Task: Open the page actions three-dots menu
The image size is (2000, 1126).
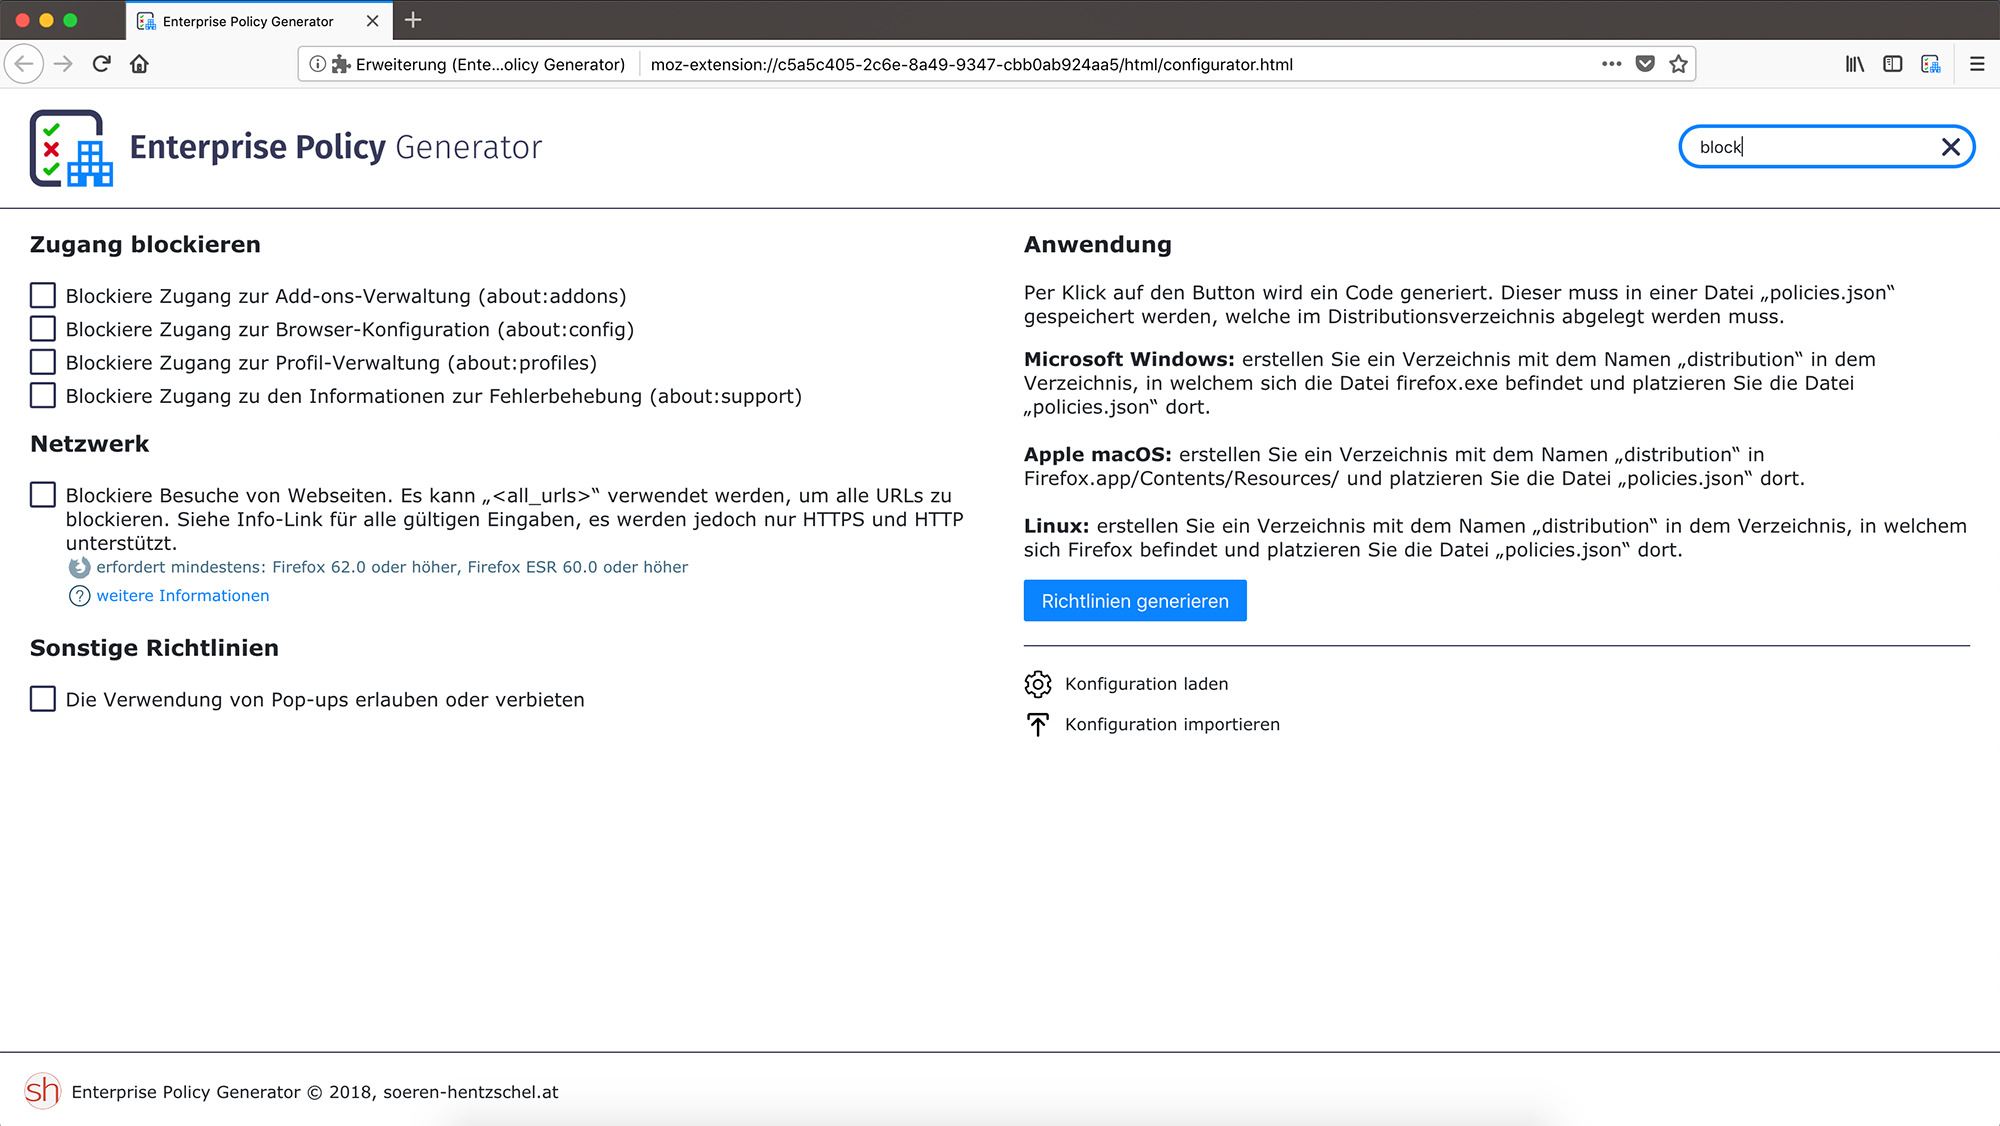Action: (1611, 64)
